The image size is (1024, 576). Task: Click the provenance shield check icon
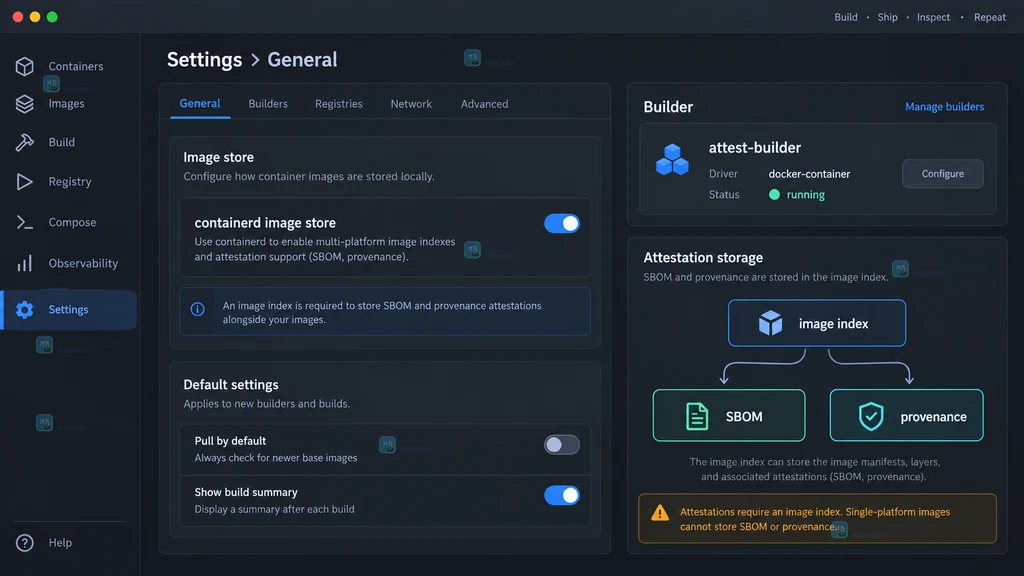pyautogui.click(x=871, y=416)
